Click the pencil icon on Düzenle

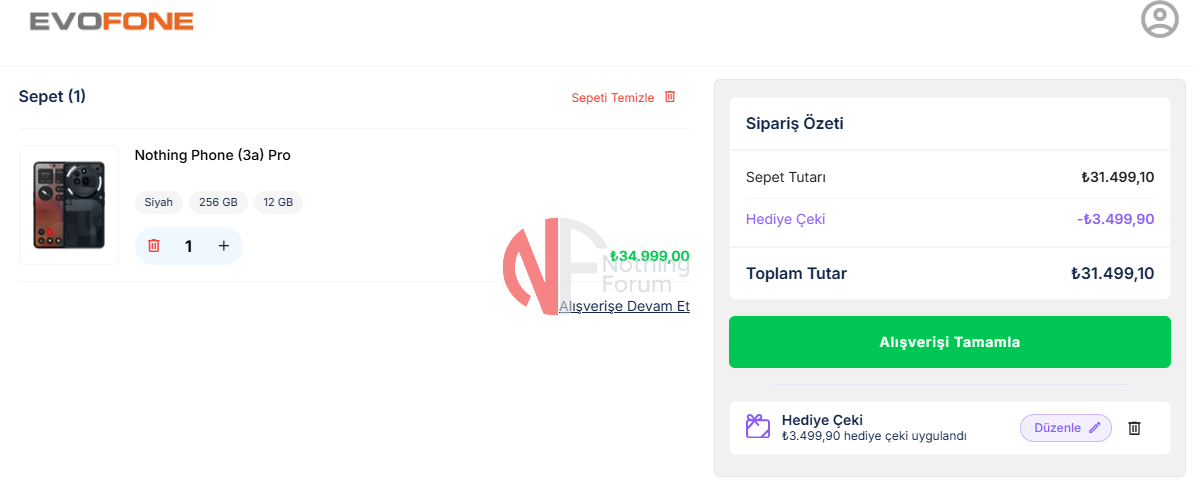click(x=1095, y=428)
